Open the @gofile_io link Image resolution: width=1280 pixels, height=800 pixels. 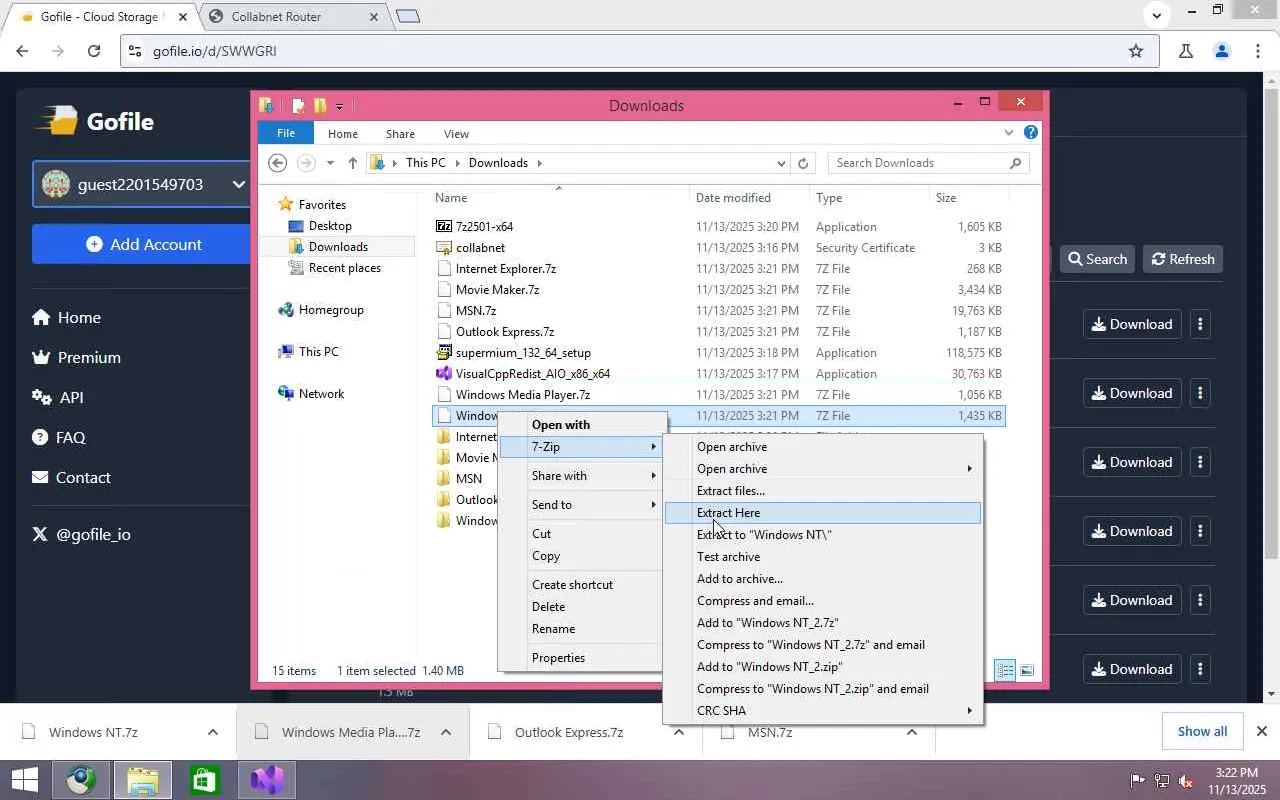coord(82,534)
